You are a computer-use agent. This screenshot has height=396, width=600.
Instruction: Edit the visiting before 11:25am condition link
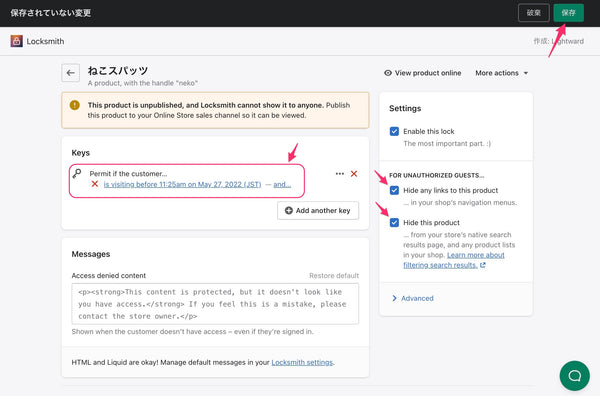coord(182,184)
